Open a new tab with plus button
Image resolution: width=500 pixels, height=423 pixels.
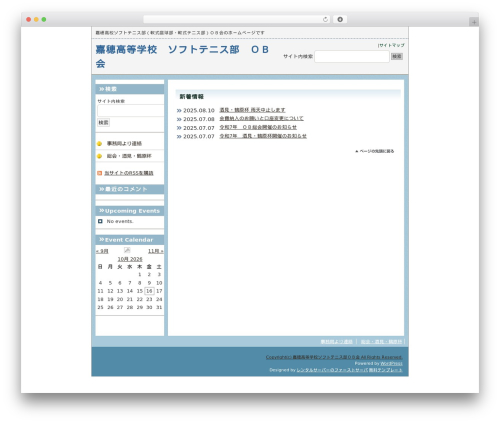474,22
